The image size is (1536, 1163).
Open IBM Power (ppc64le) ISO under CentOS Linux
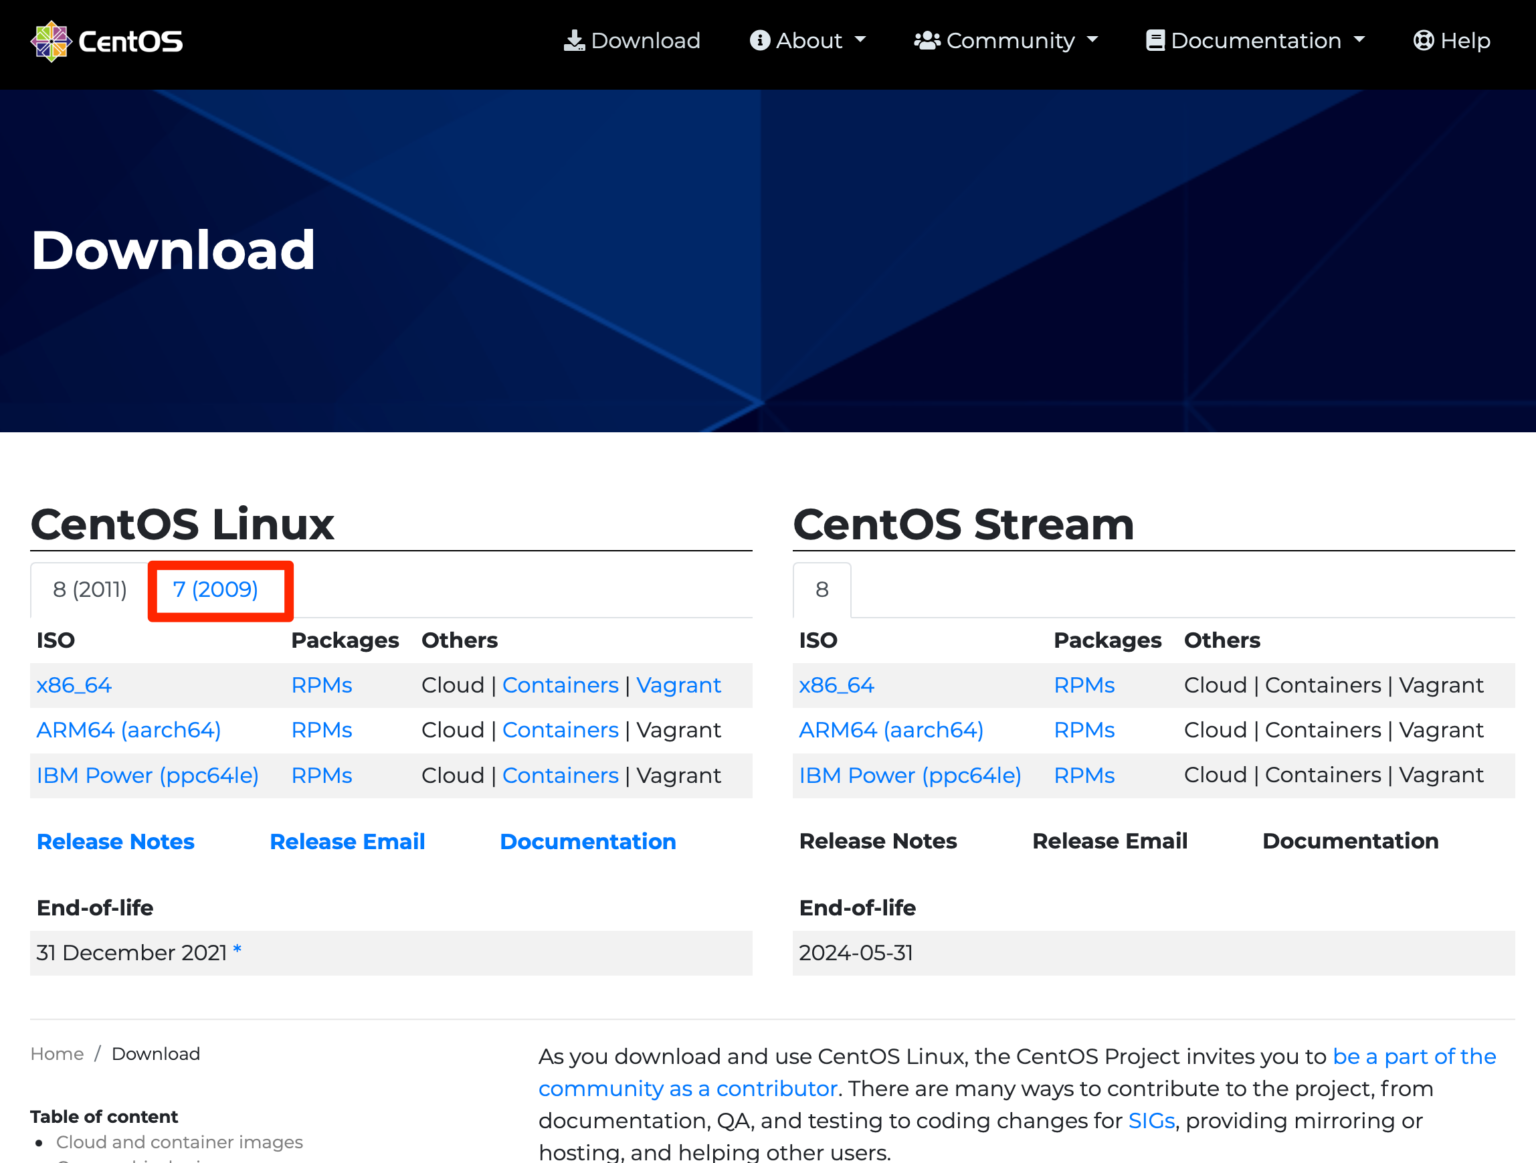coord(148,776)
